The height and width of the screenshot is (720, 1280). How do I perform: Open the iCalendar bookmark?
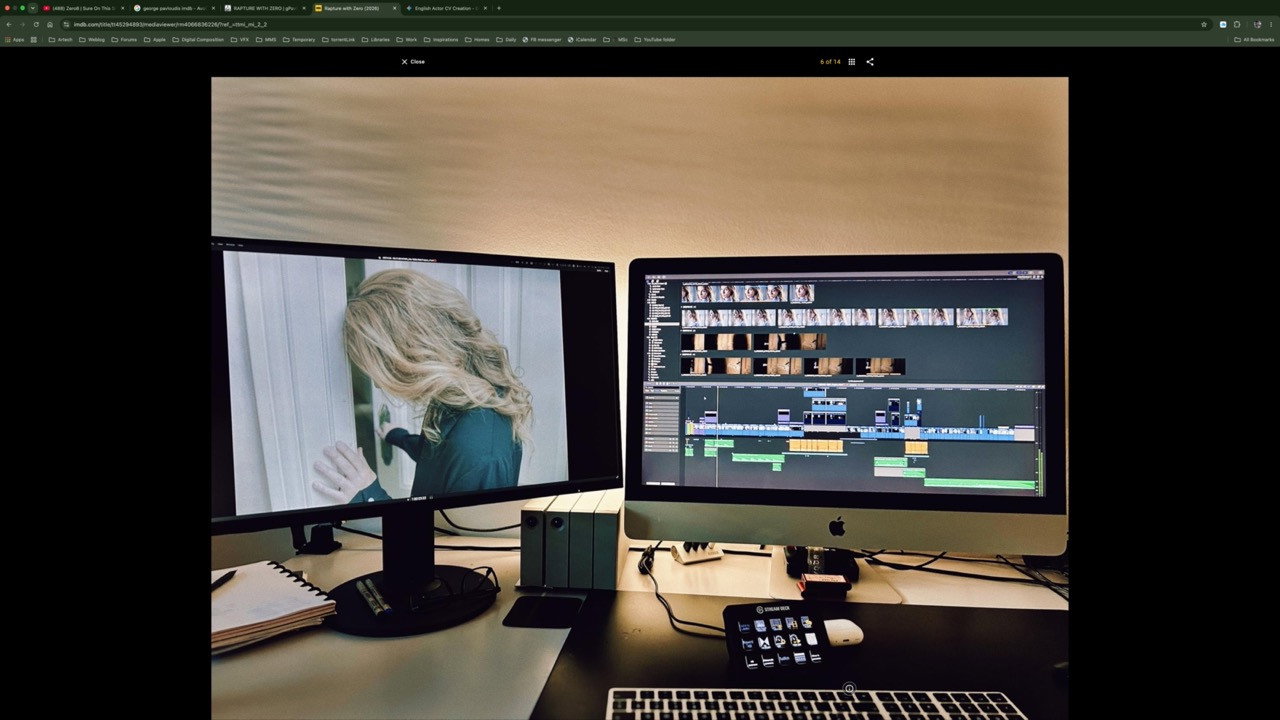coord(582,40)
